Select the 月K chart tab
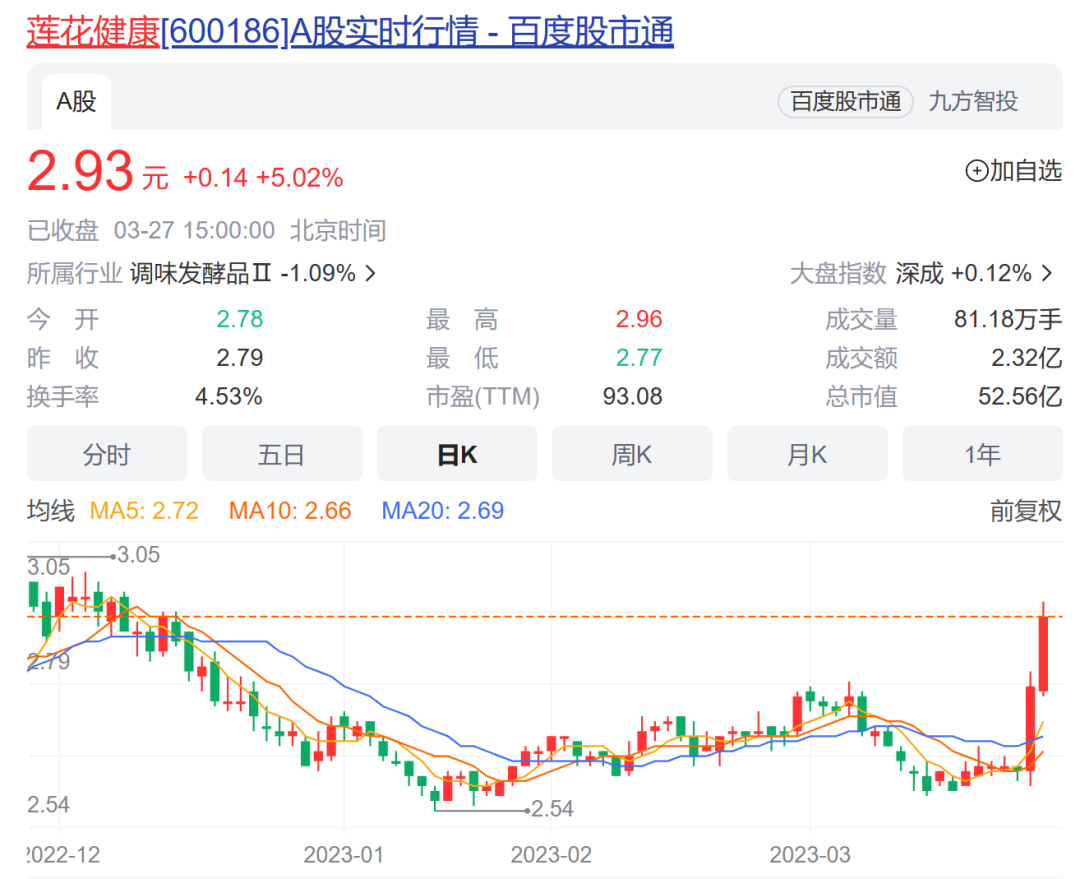This screenshot has height=879, width=1080. [807, 454]
